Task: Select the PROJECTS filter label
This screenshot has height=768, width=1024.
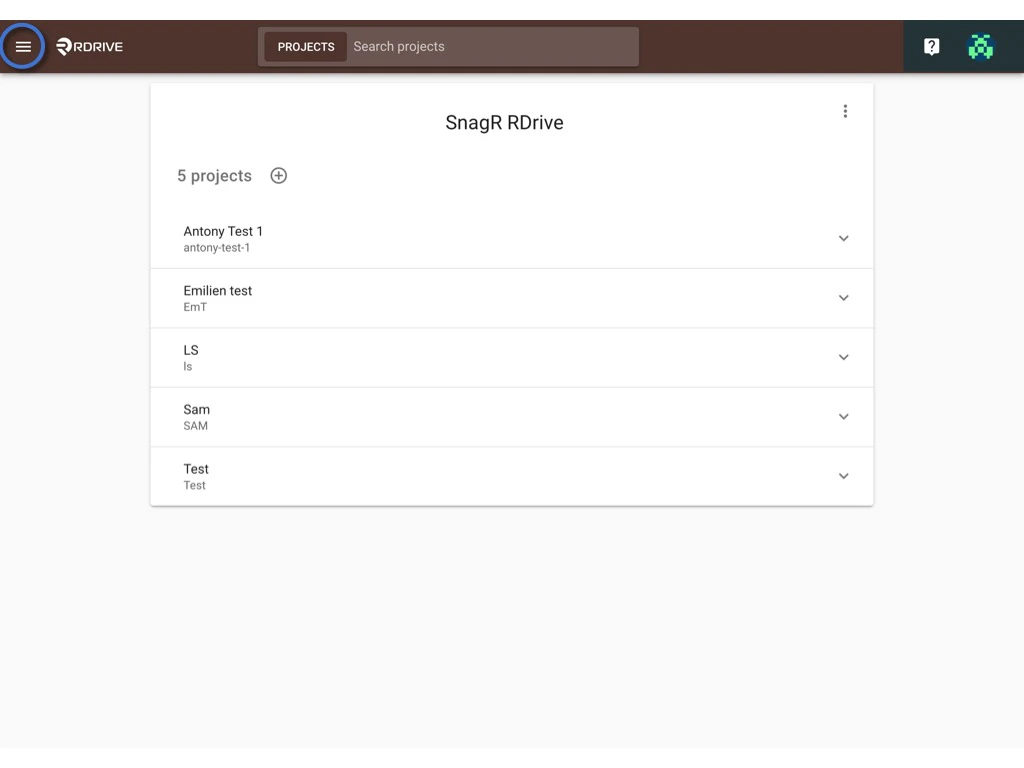Action: [305, 46]
